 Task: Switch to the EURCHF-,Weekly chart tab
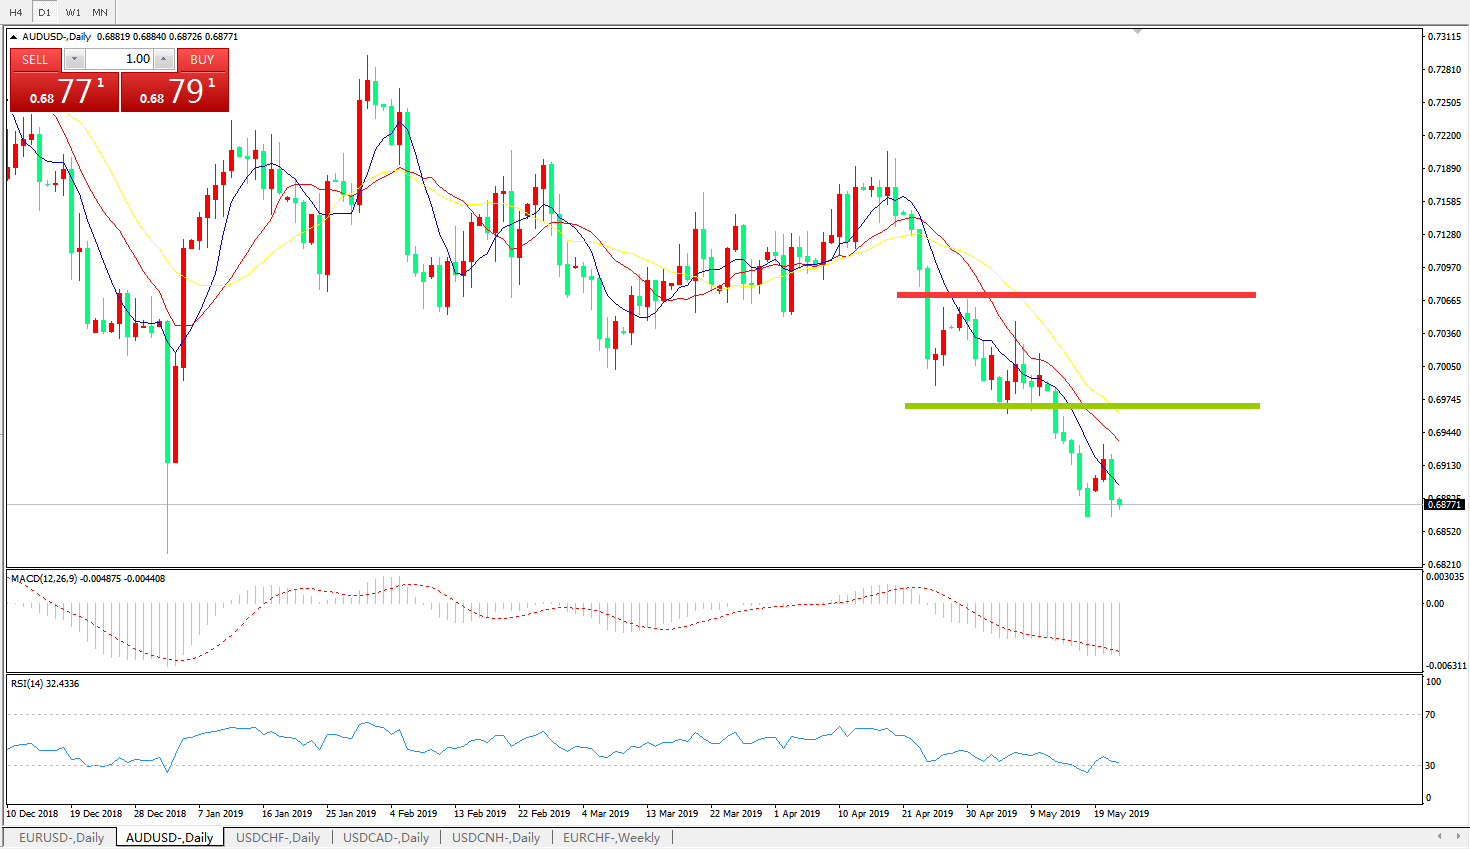tap(611, 838)
